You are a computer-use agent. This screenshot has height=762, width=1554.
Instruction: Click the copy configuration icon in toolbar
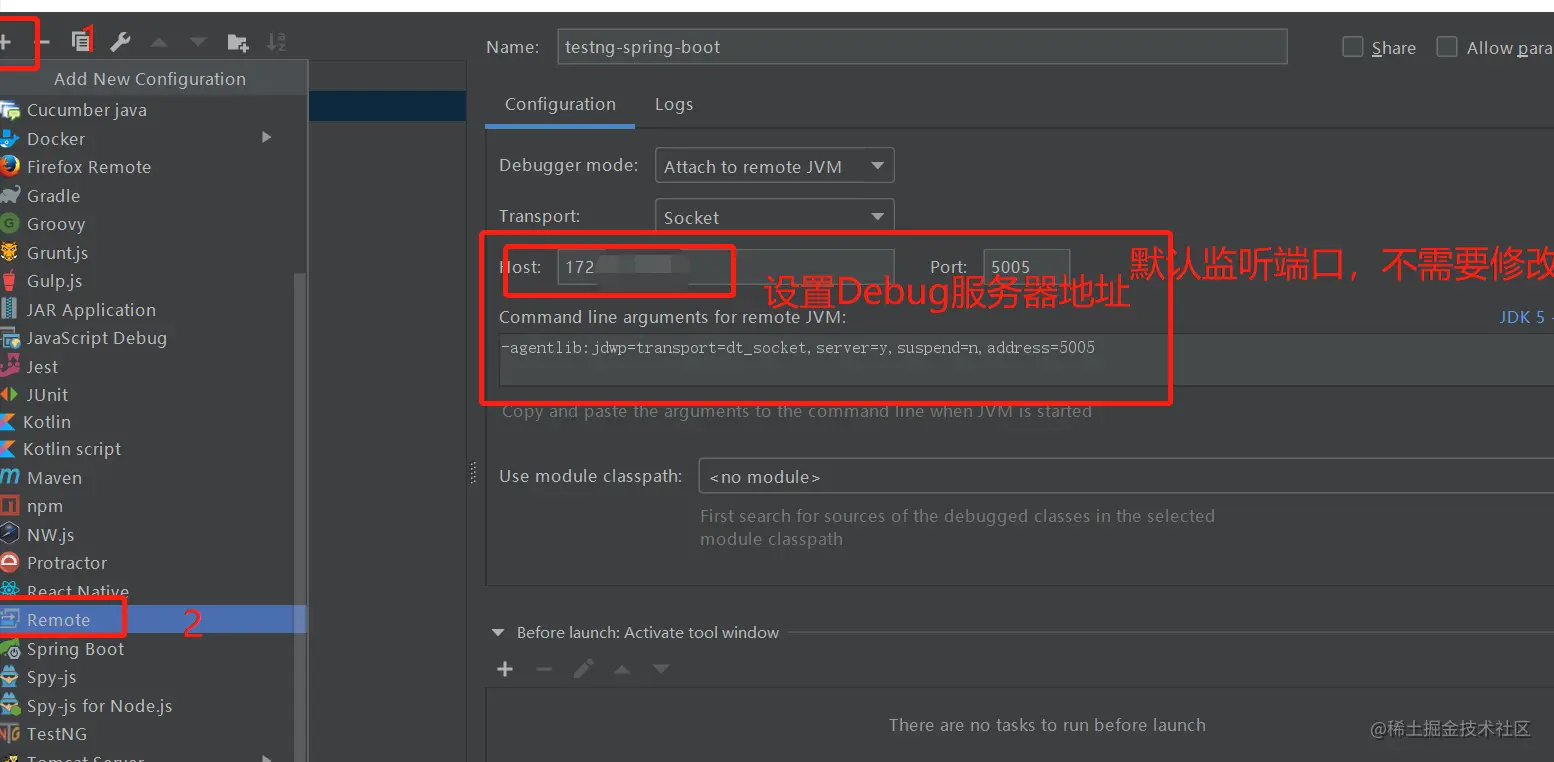[81, 42]
